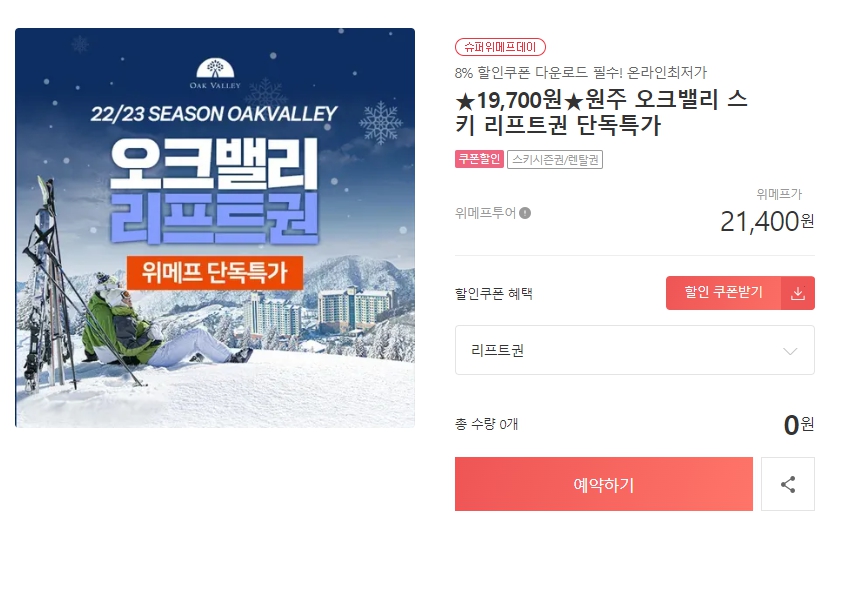Open the 오크밸리 리프트권 product image
860x591 pixels.
coord(215,228)
